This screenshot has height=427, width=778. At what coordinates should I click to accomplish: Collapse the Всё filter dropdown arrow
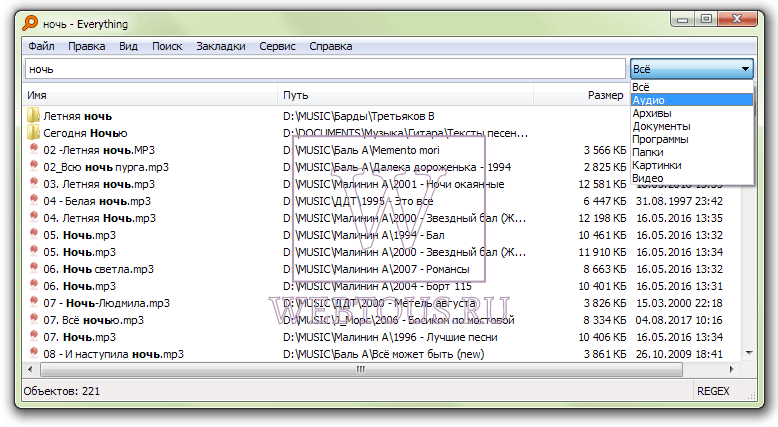coord(745,69)
